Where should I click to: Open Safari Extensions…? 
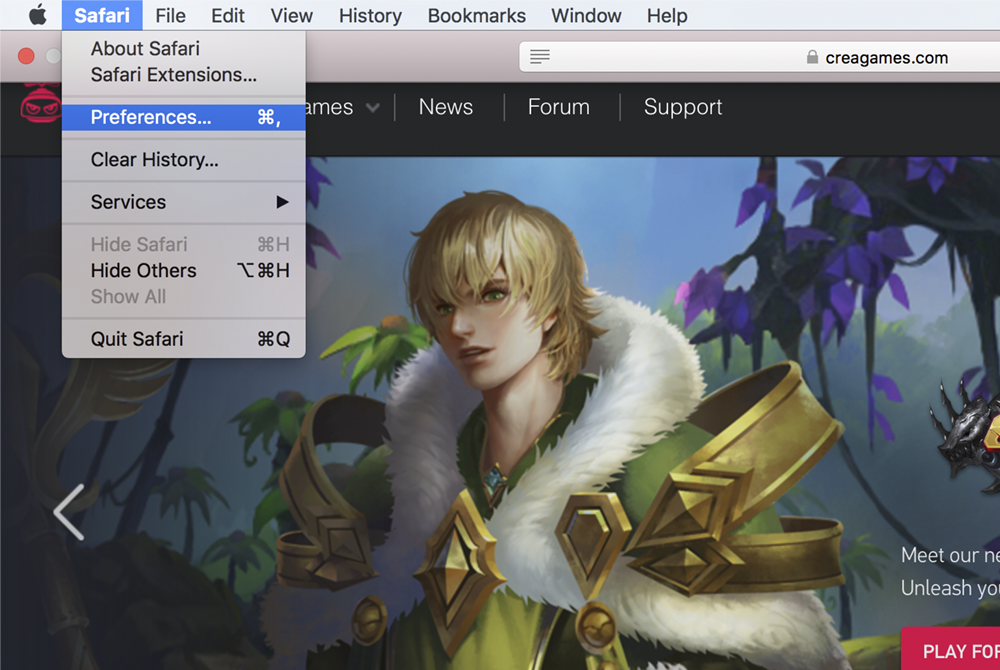tap(173, 74)
